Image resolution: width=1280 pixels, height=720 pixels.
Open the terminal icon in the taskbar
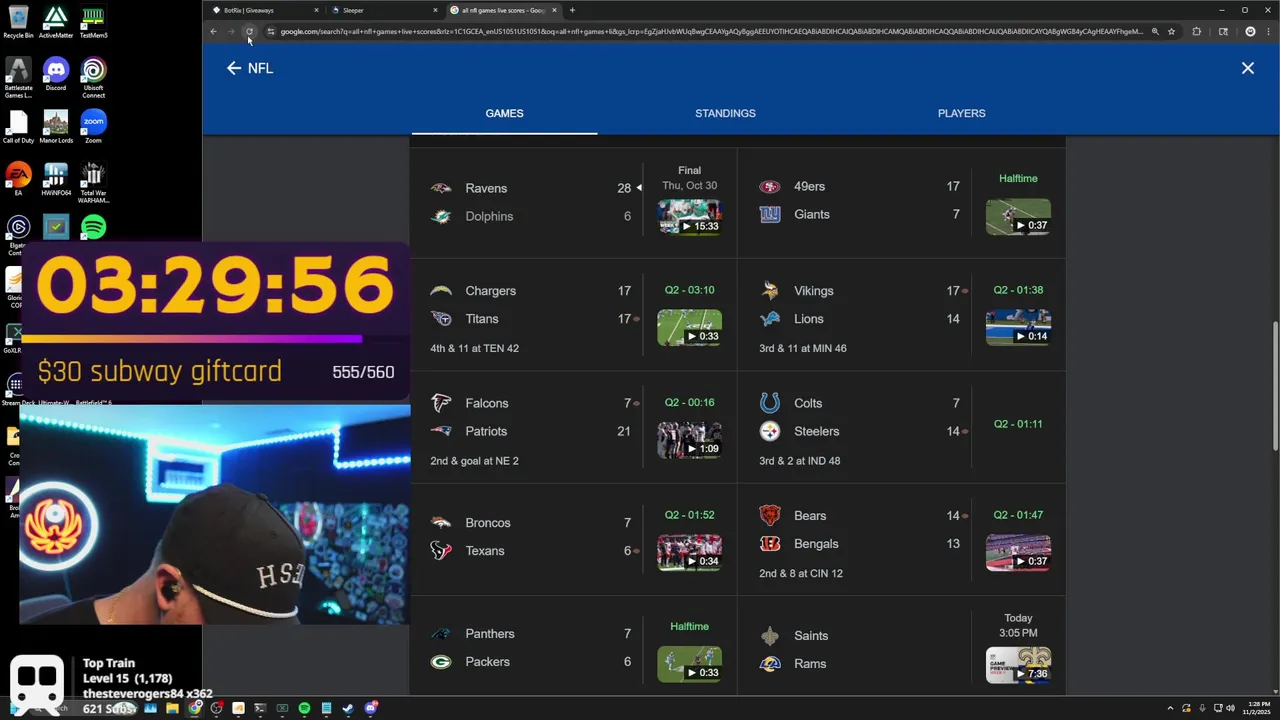tap(260, 708)
